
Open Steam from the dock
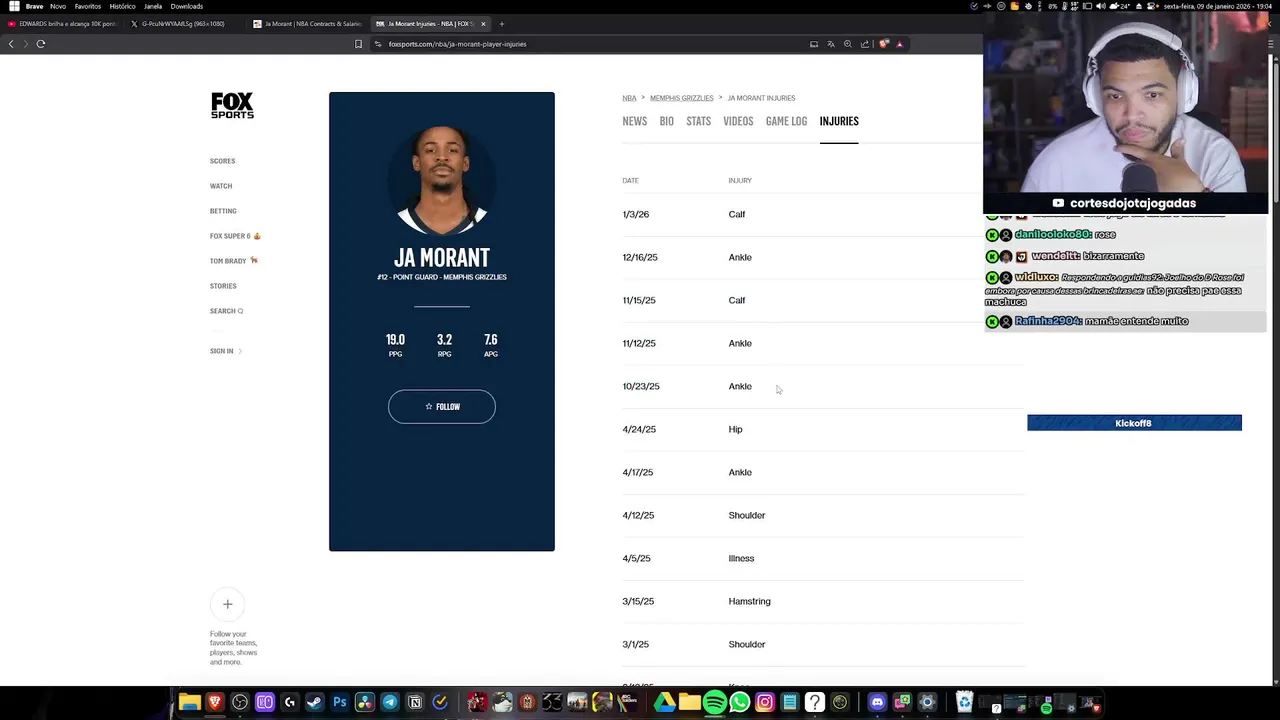tap(315, 703)
